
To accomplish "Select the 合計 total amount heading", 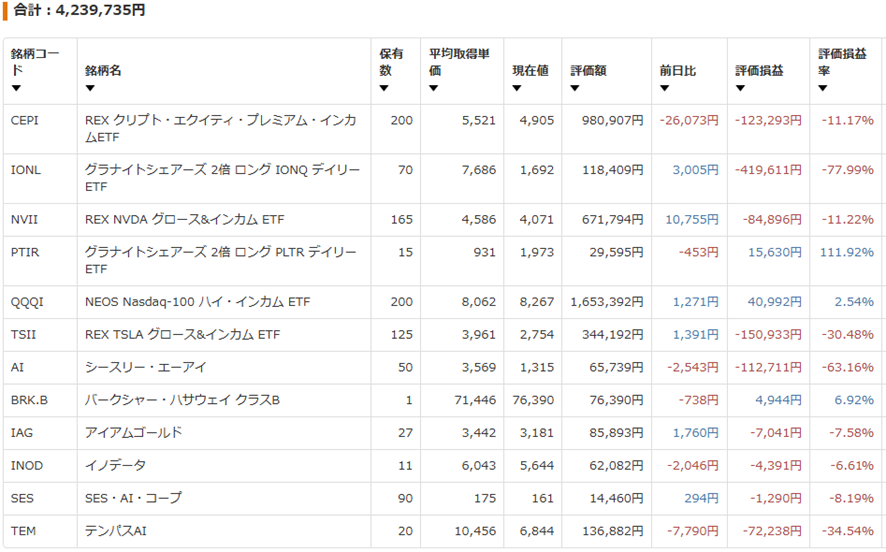I will point(79,10).
